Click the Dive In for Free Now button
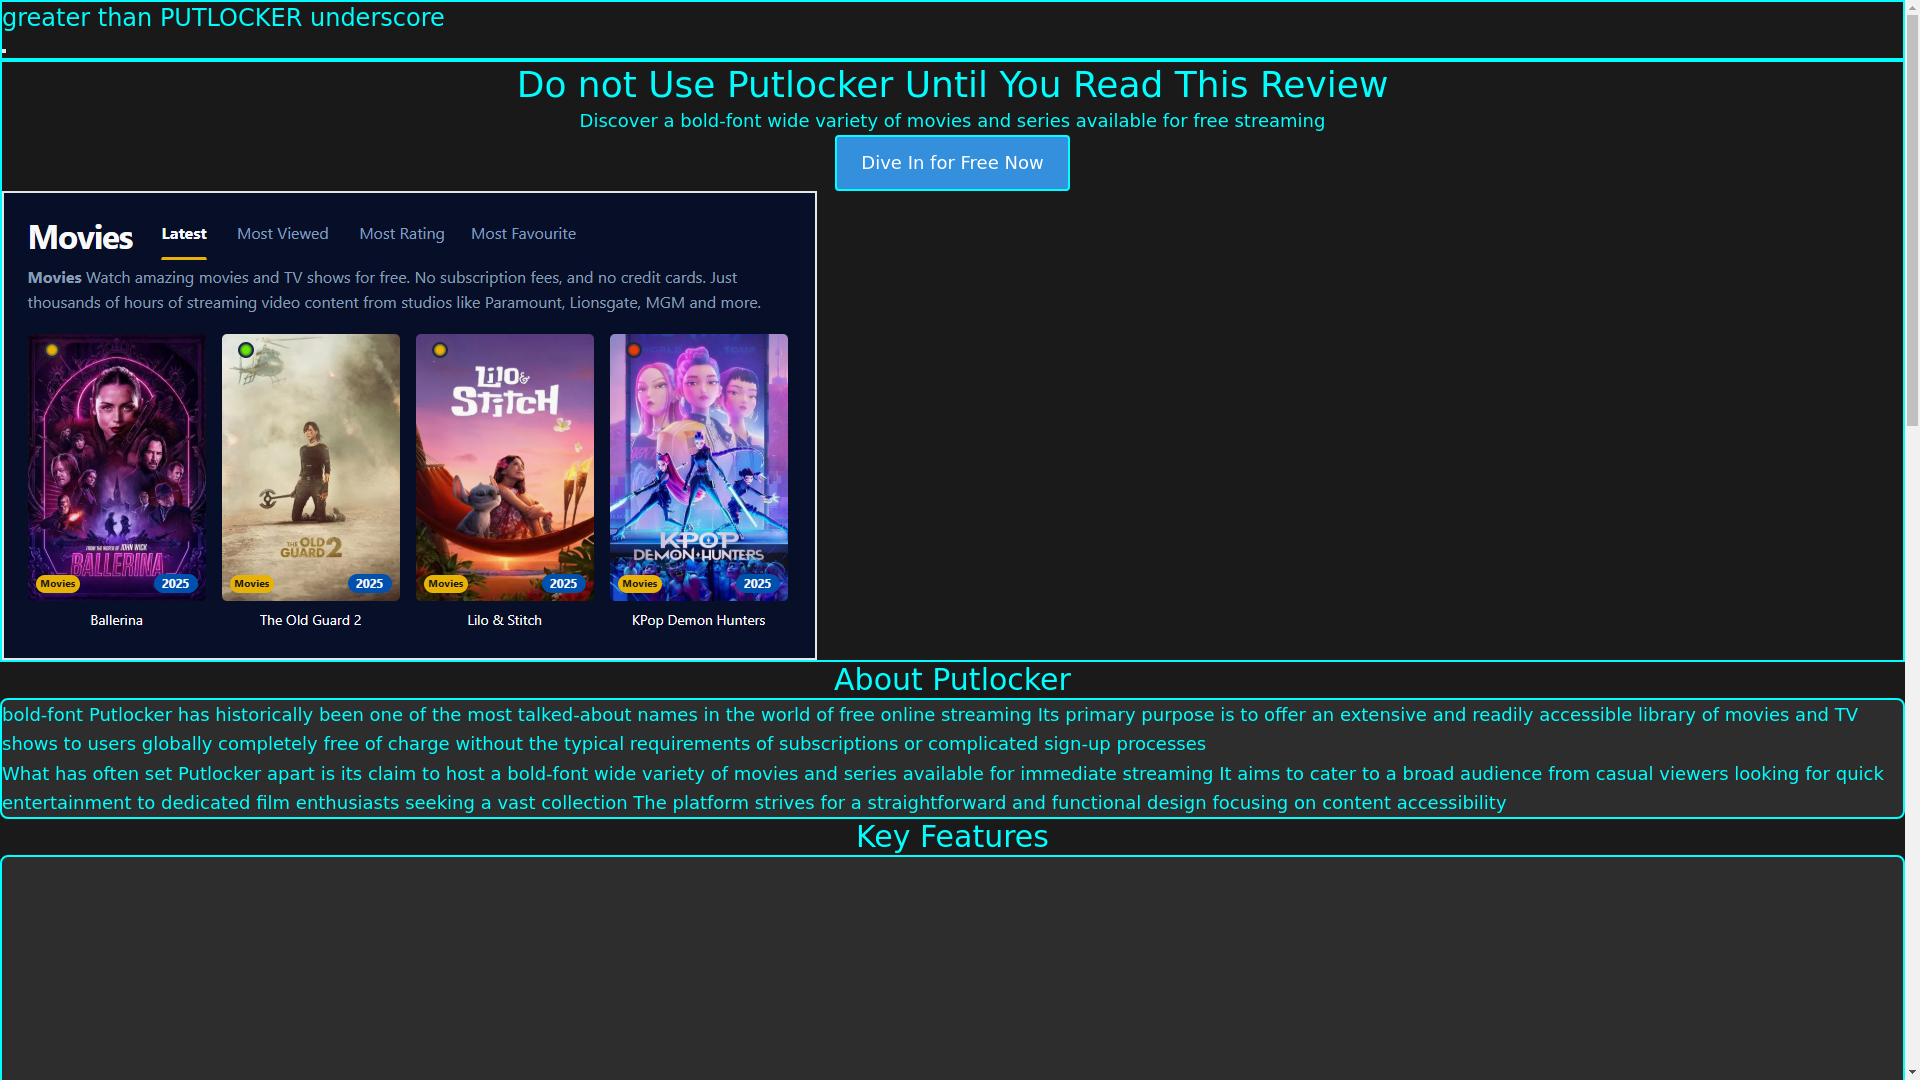The width and height of the screenshot is (1920, 1080). [x=952, y=163]
